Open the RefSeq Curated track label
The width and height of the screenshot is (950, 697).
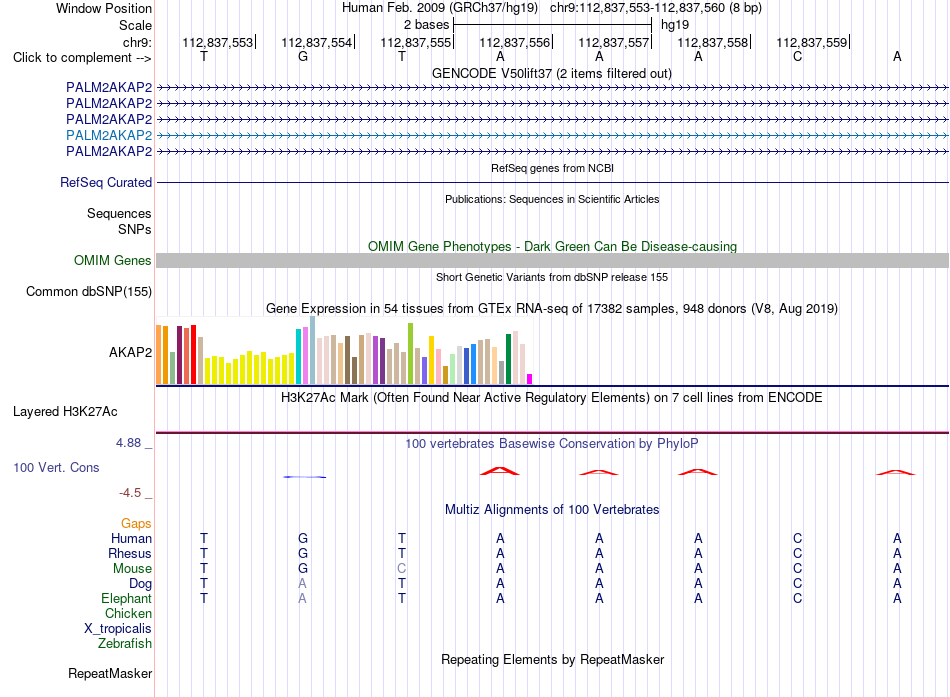[106, 182]
